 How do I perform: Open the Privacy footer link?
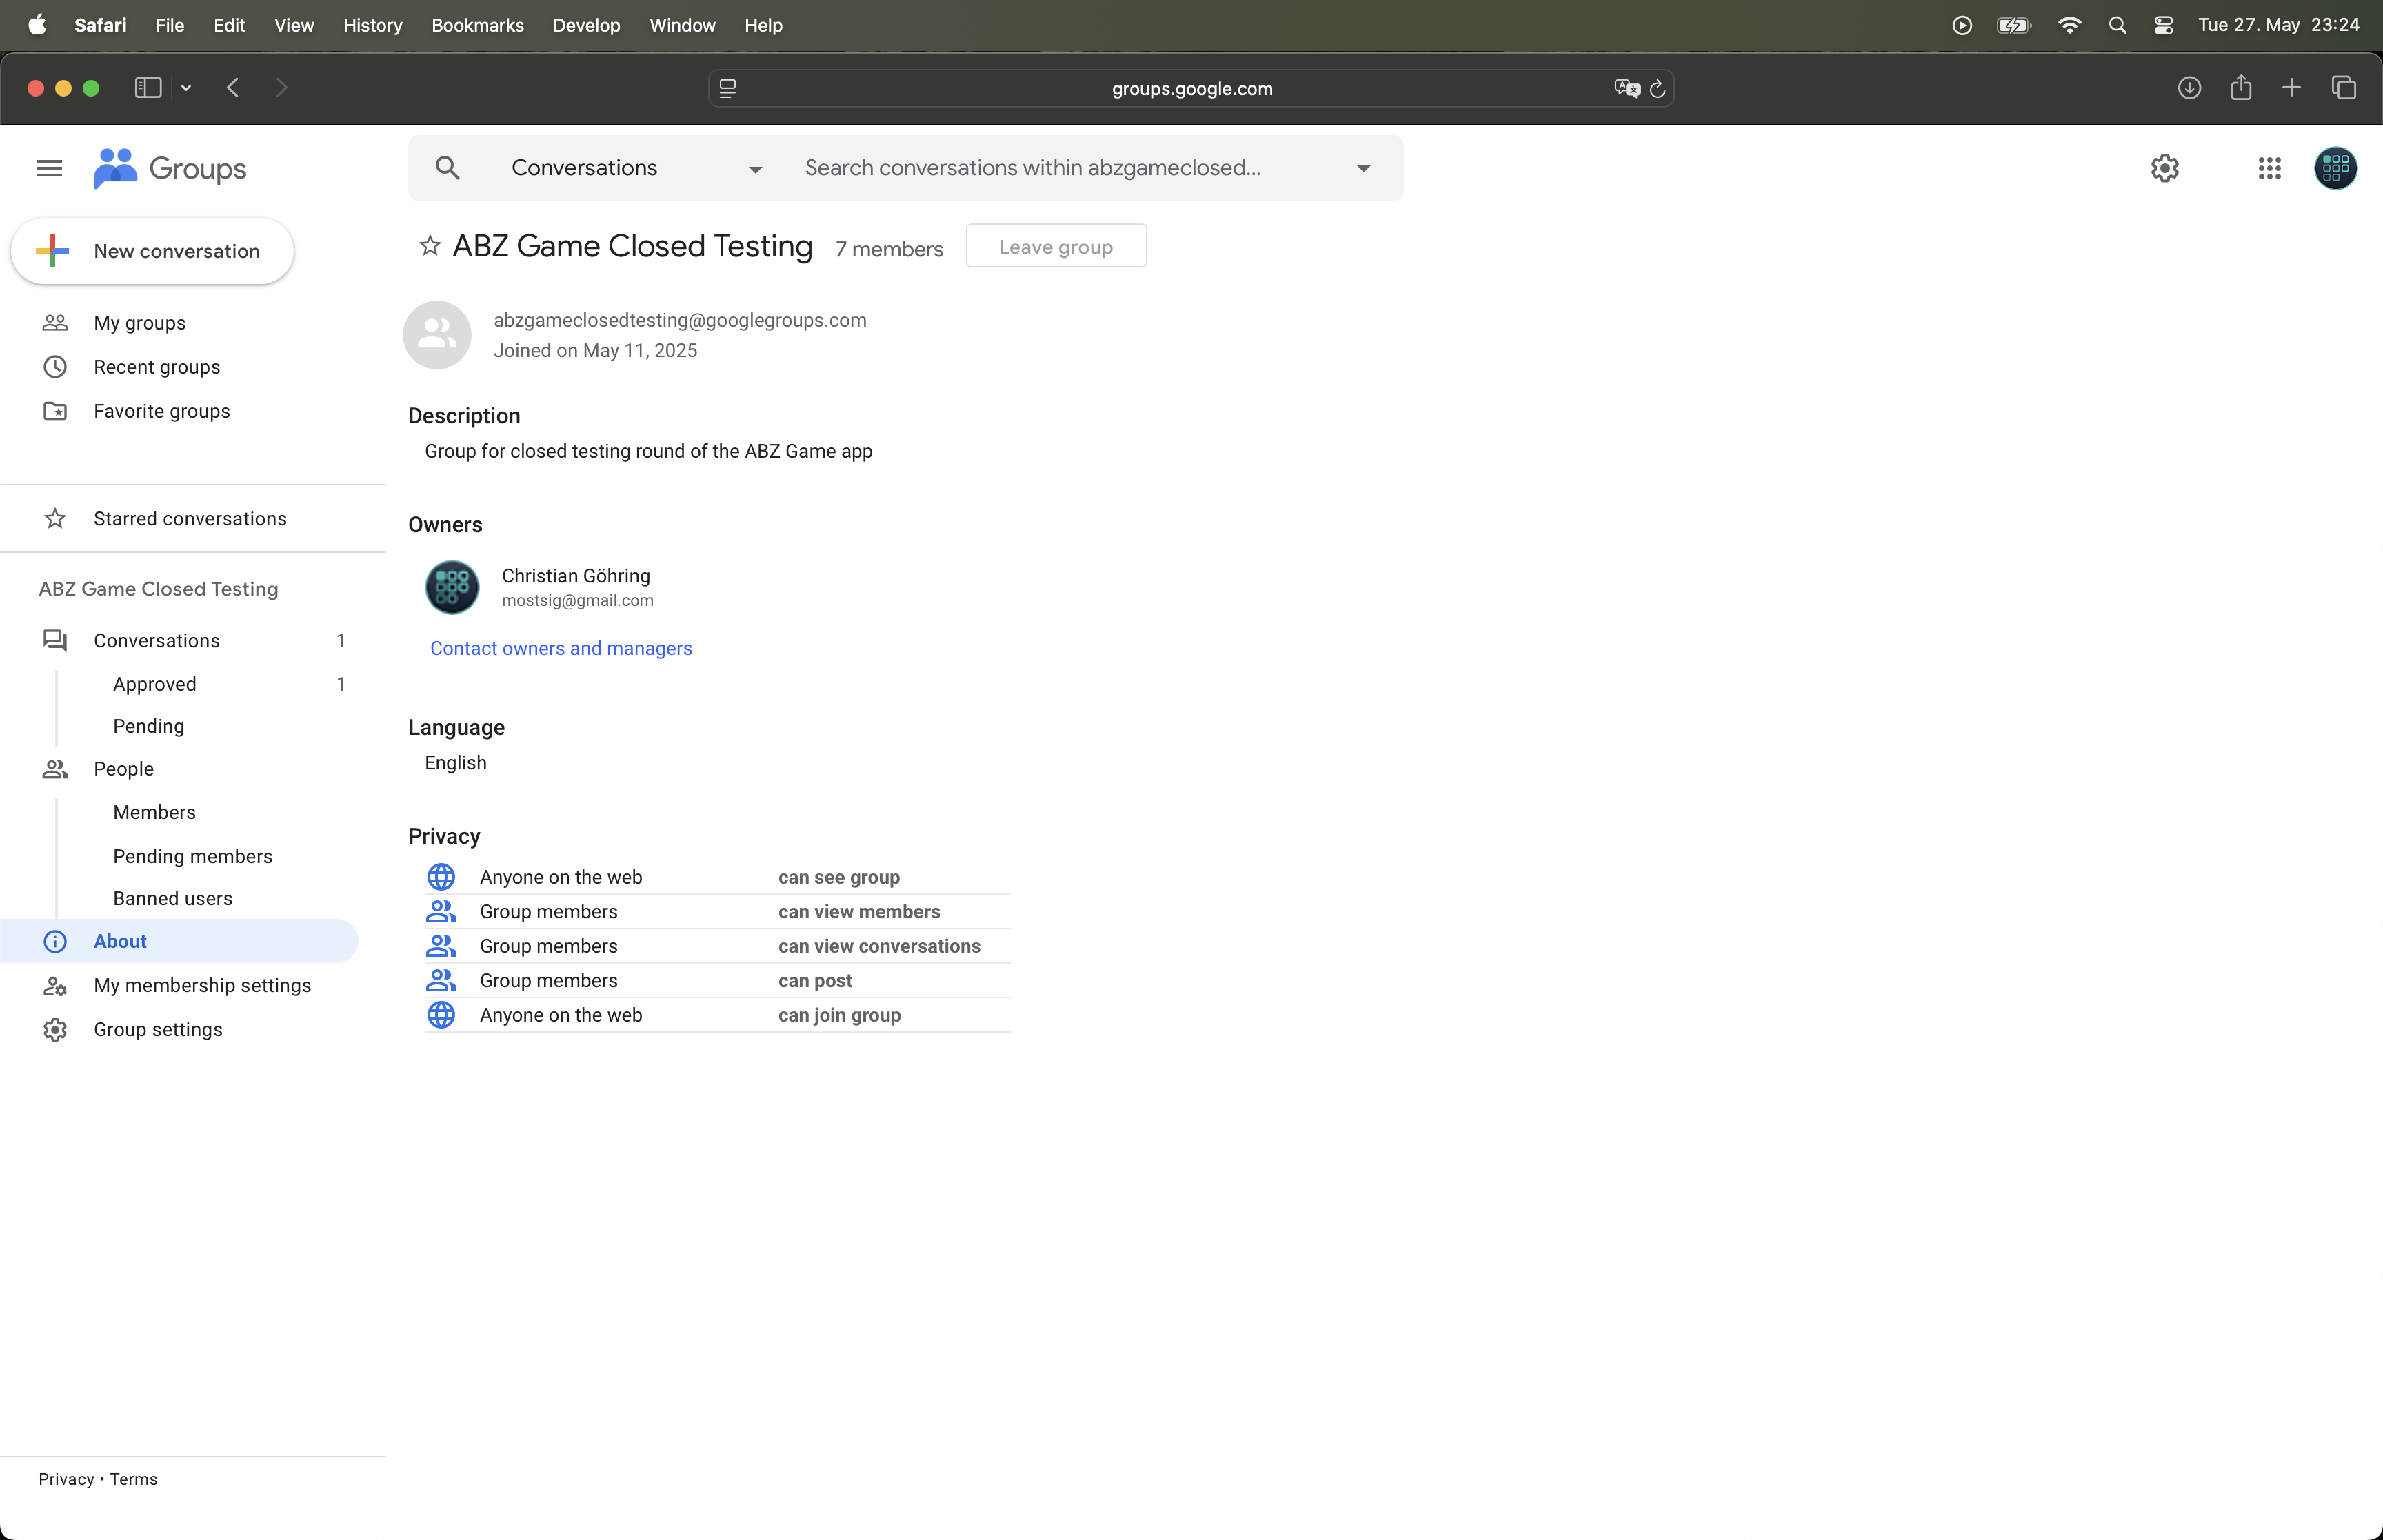tap(66, 1479)
